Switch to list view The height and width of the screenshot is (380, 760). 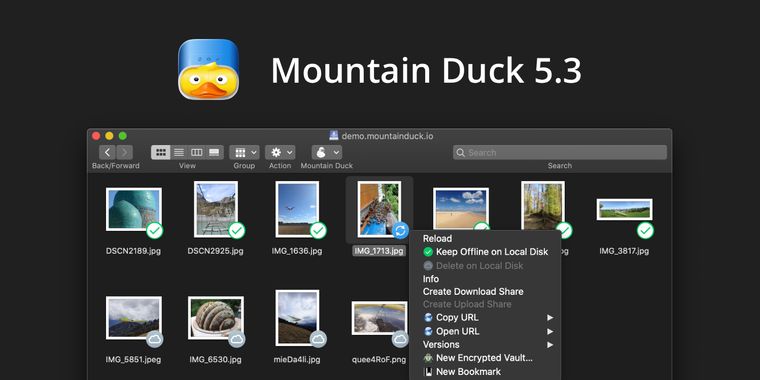[x=179, y=153]
